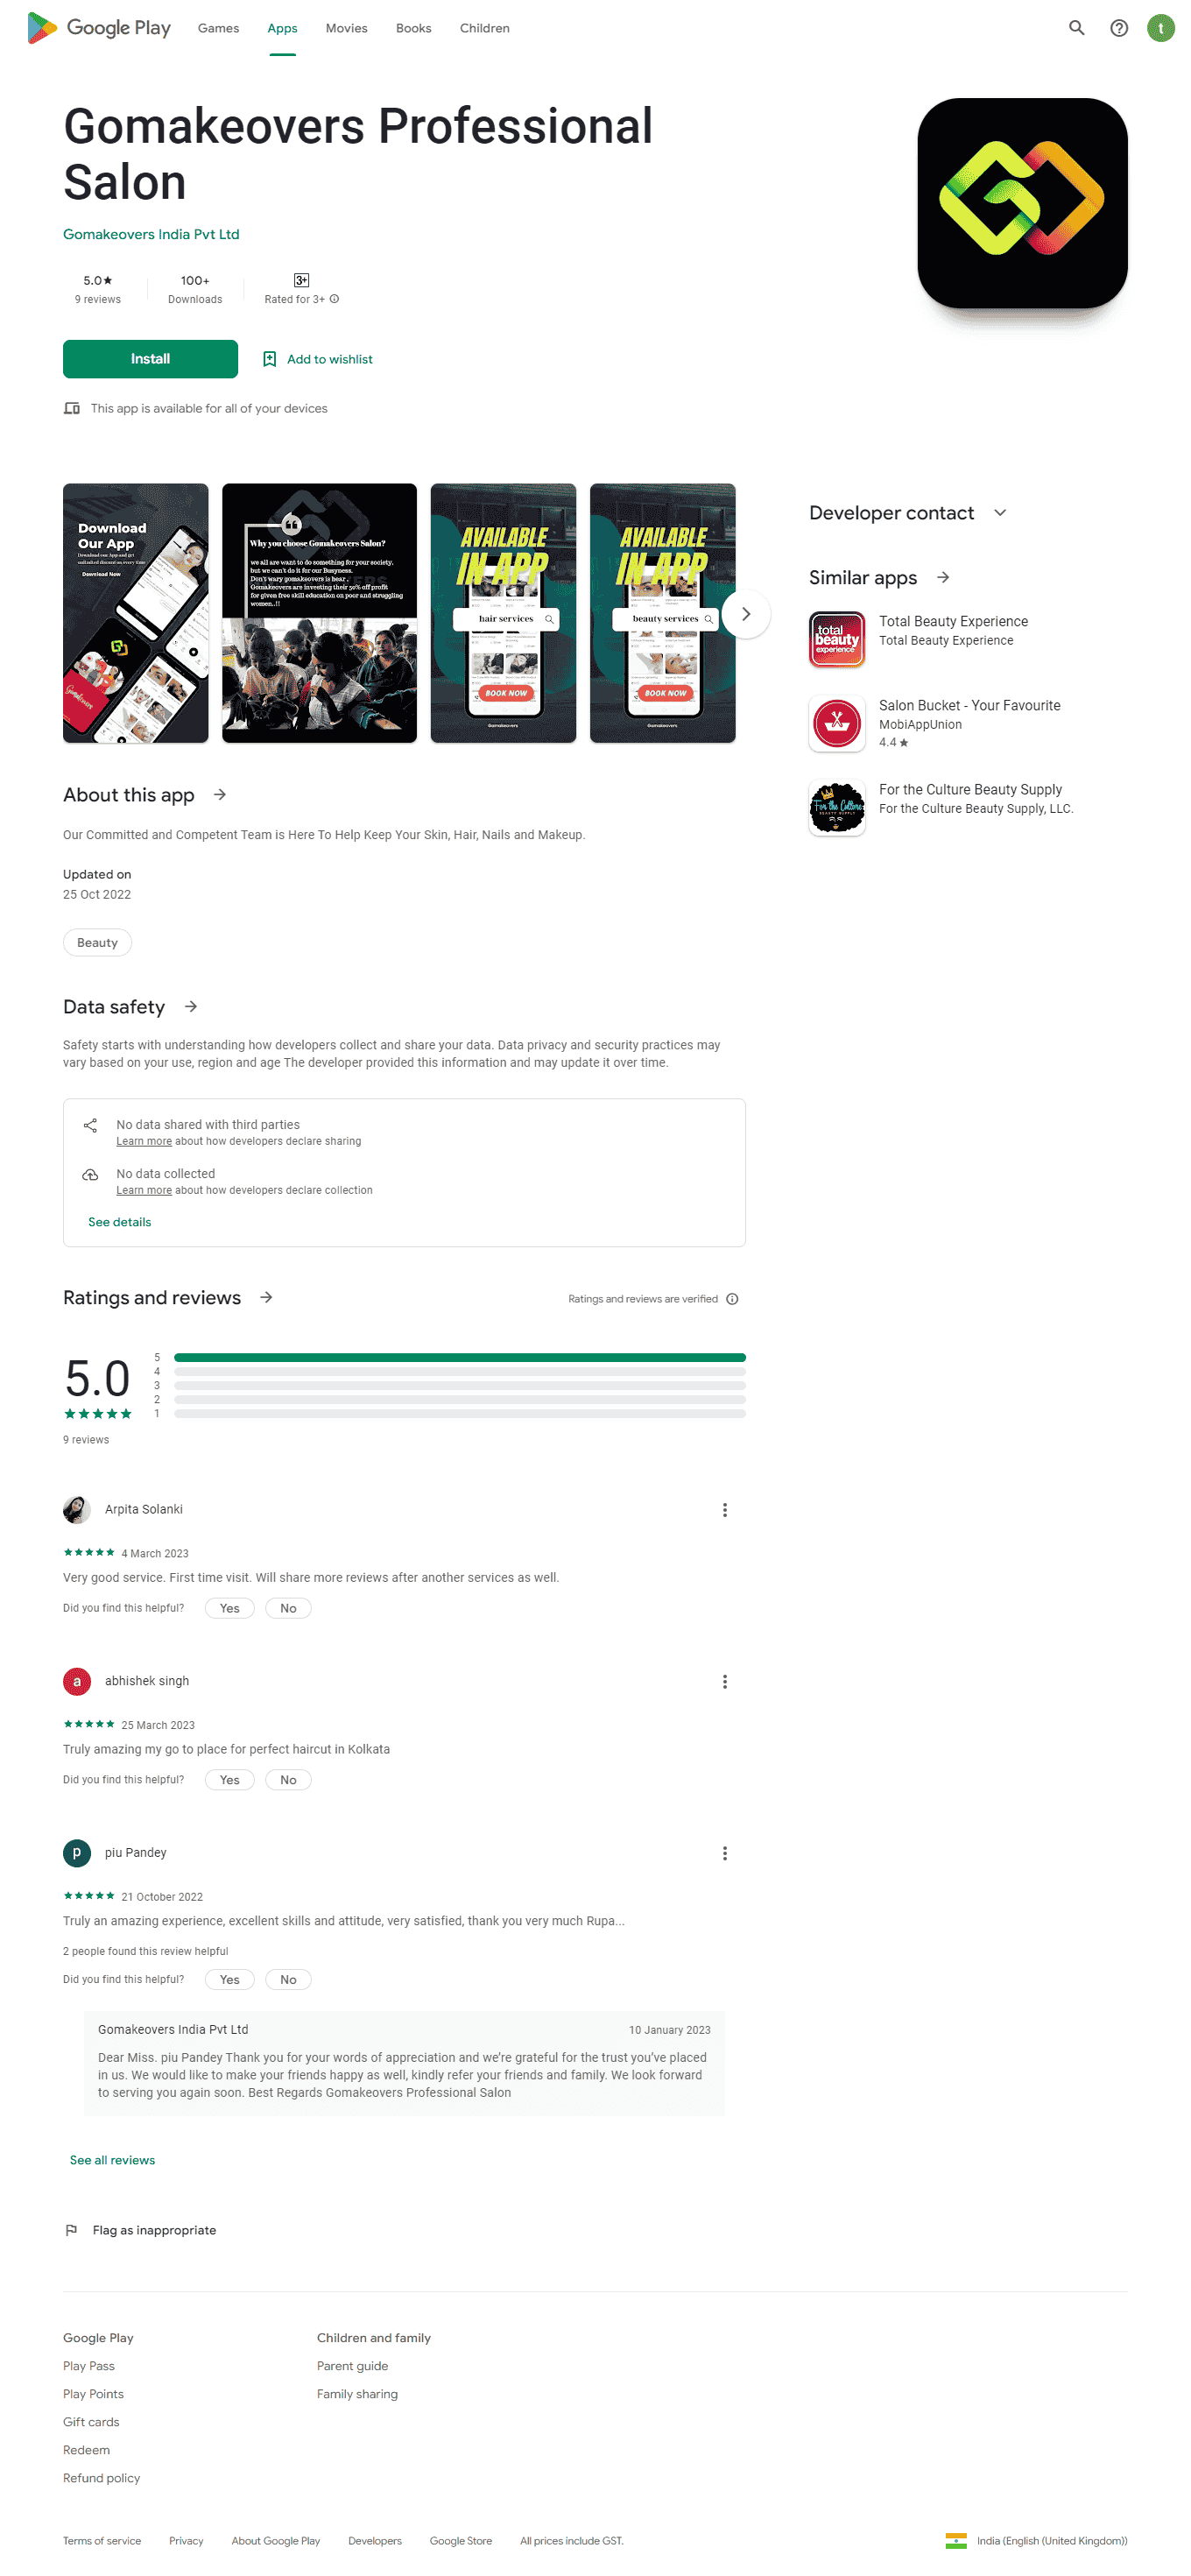The width and height of the screenshot is (1191, 2576).
Task: Open options menu for Arpita Solanki review
Action: [724, 1510]
